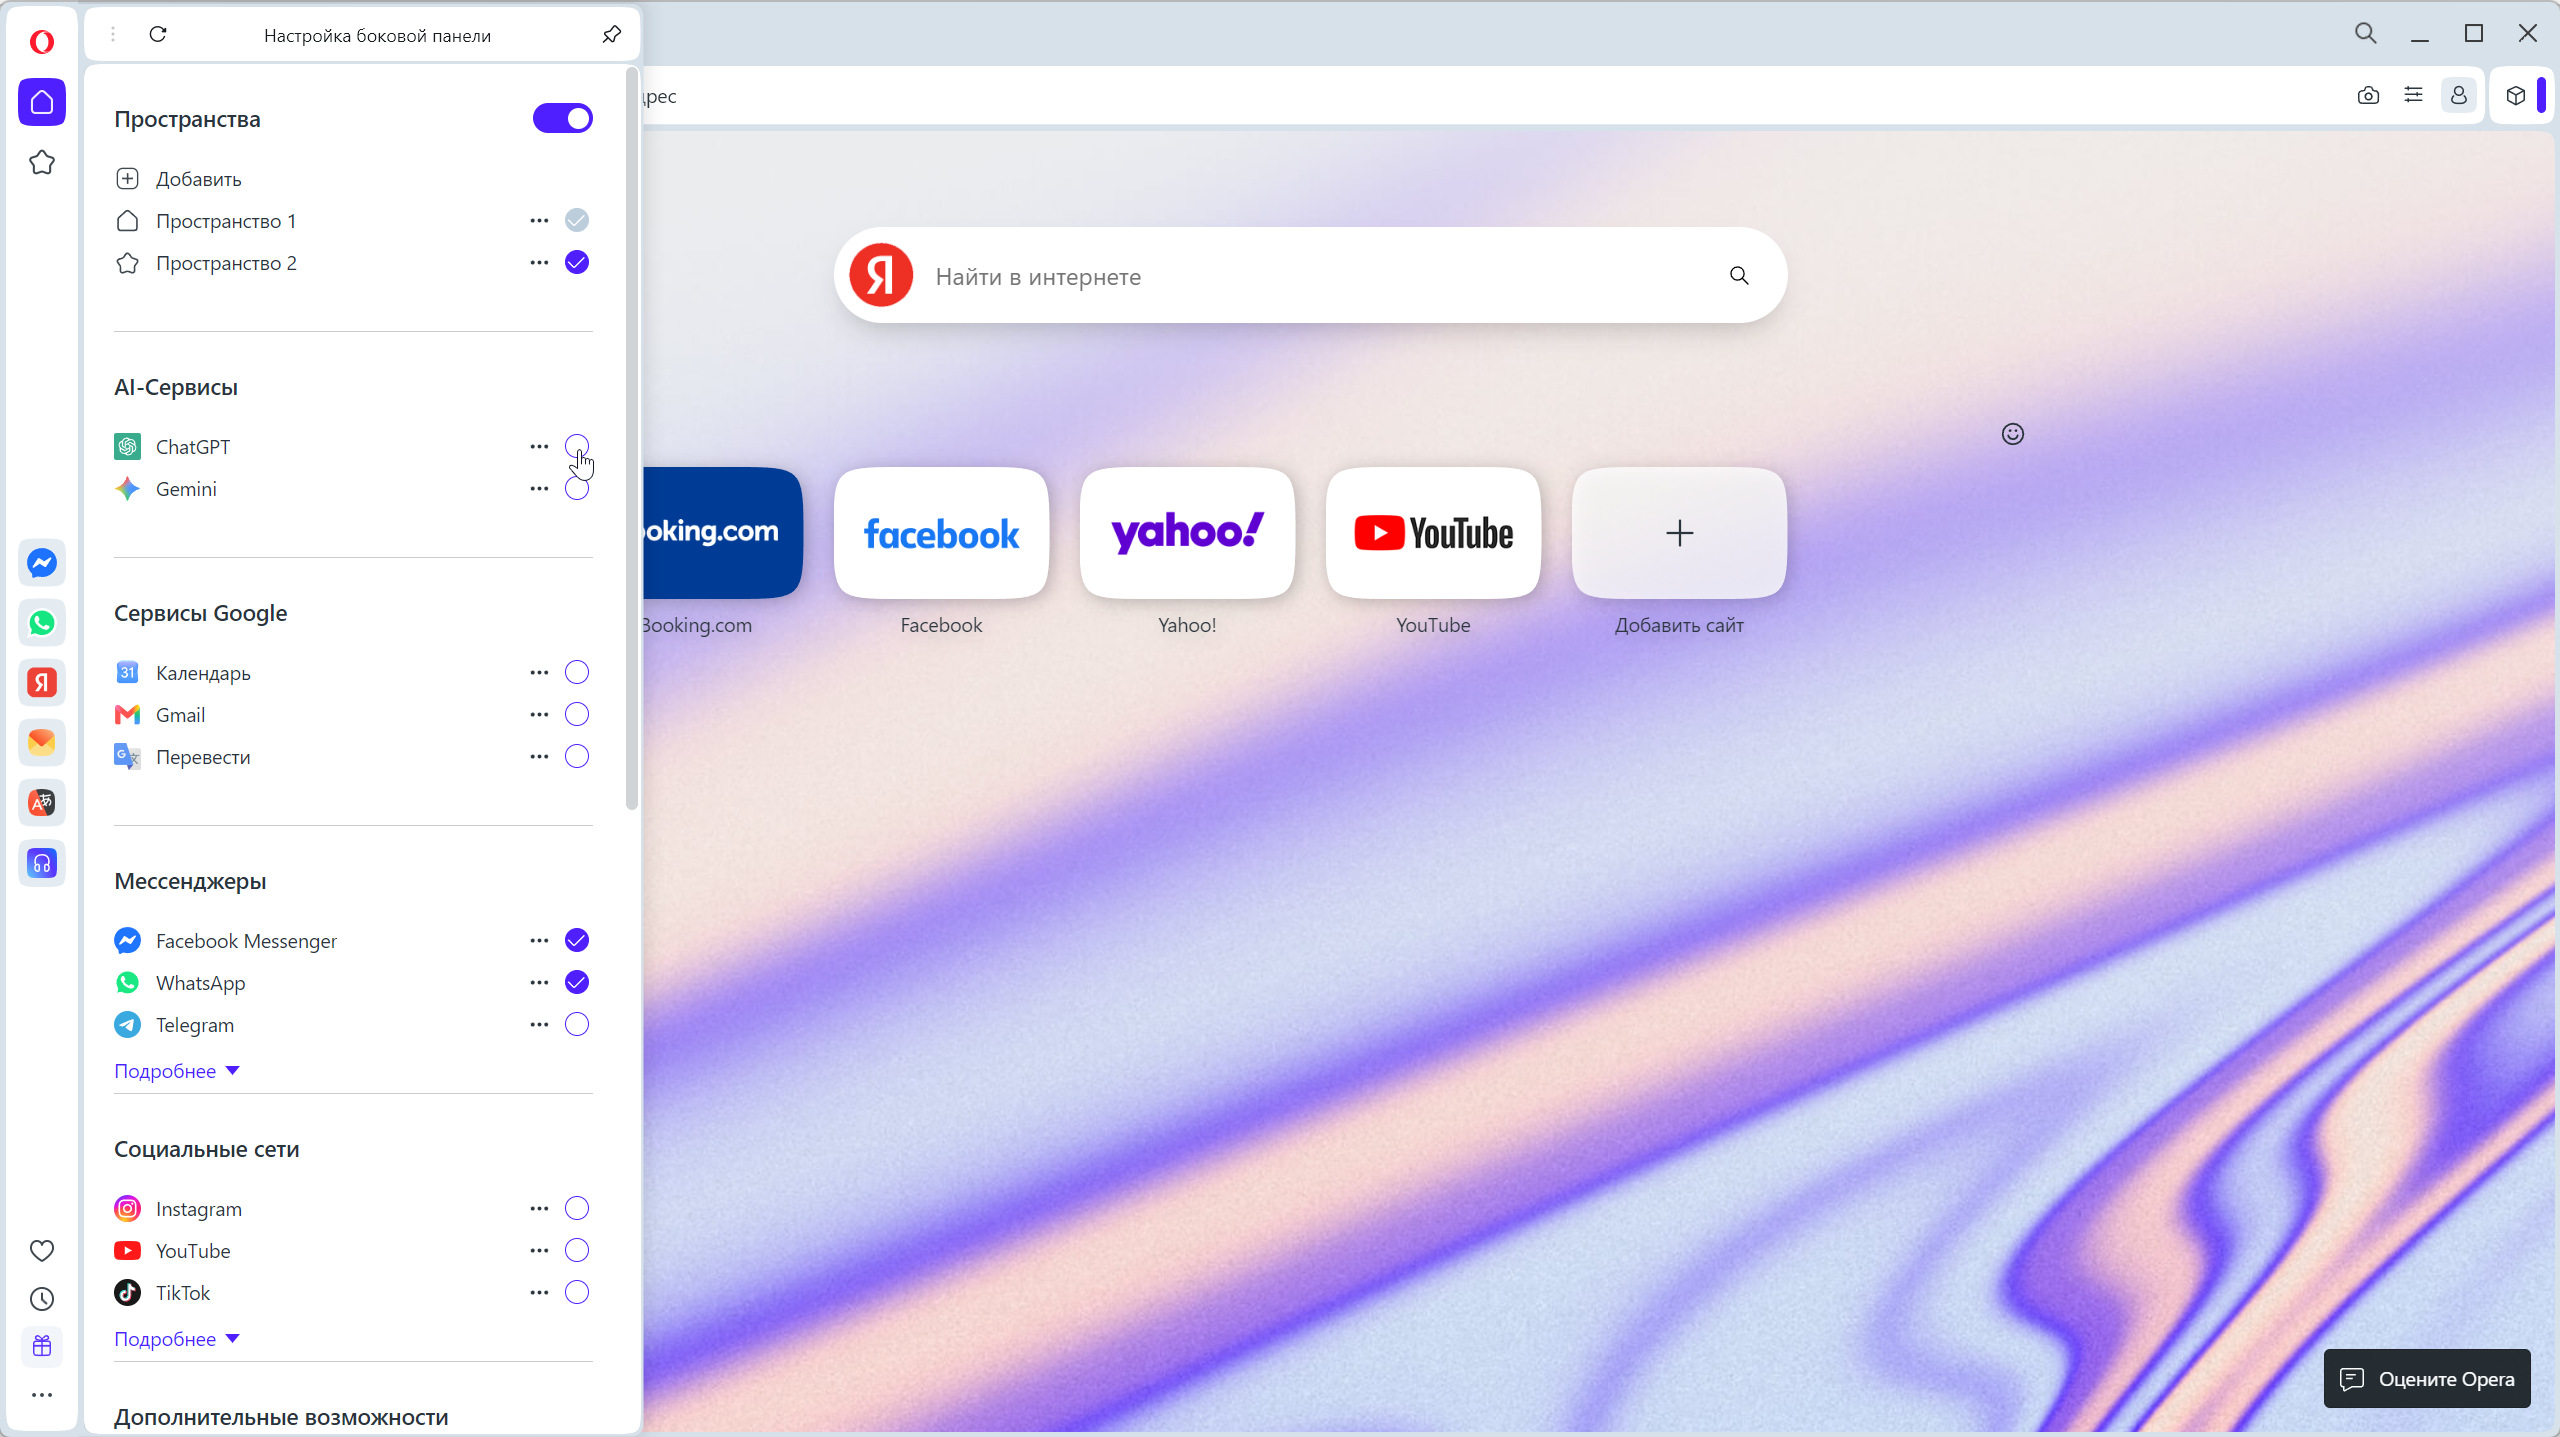Switch to Workspace 1 home icon in sidebar
The width and height of the screenshot is (2560, 1437).
click(42, 102)
